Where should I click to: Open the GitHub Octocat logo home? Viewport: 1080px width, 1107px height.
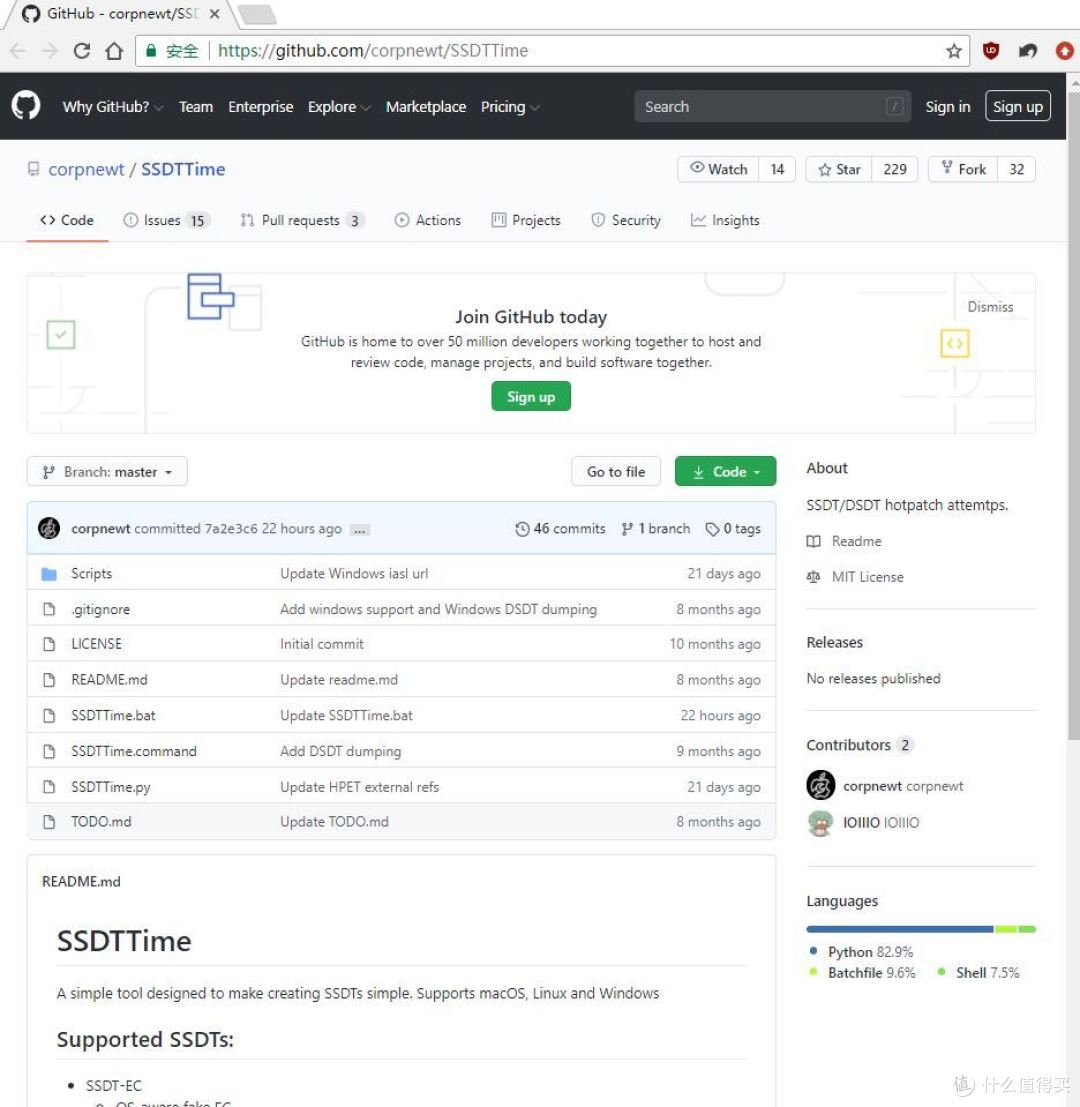26,106
